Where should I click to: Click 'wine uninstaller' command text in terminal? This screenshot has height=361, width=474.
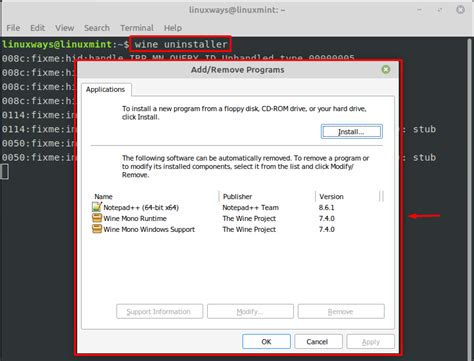point(181,44)
